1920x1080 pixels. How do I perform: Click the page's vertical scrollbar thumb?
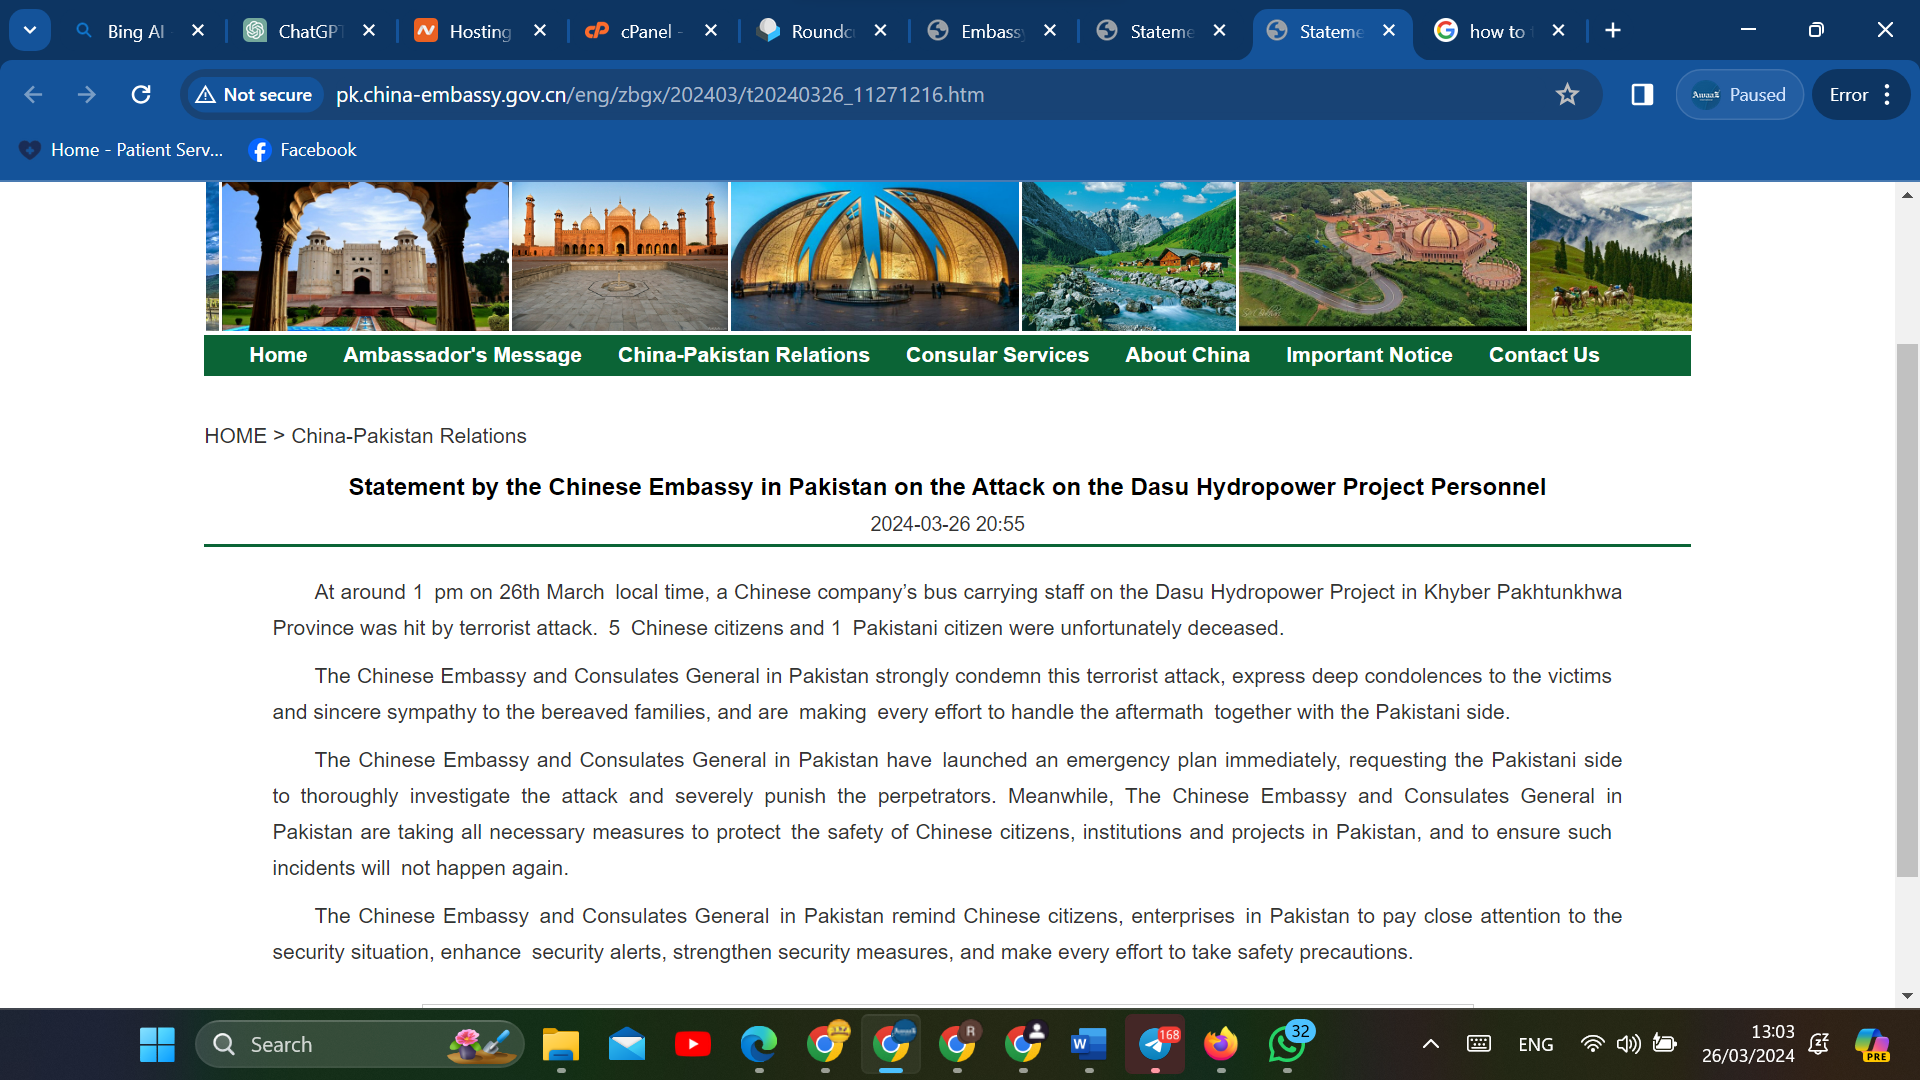pos(1907,610)
